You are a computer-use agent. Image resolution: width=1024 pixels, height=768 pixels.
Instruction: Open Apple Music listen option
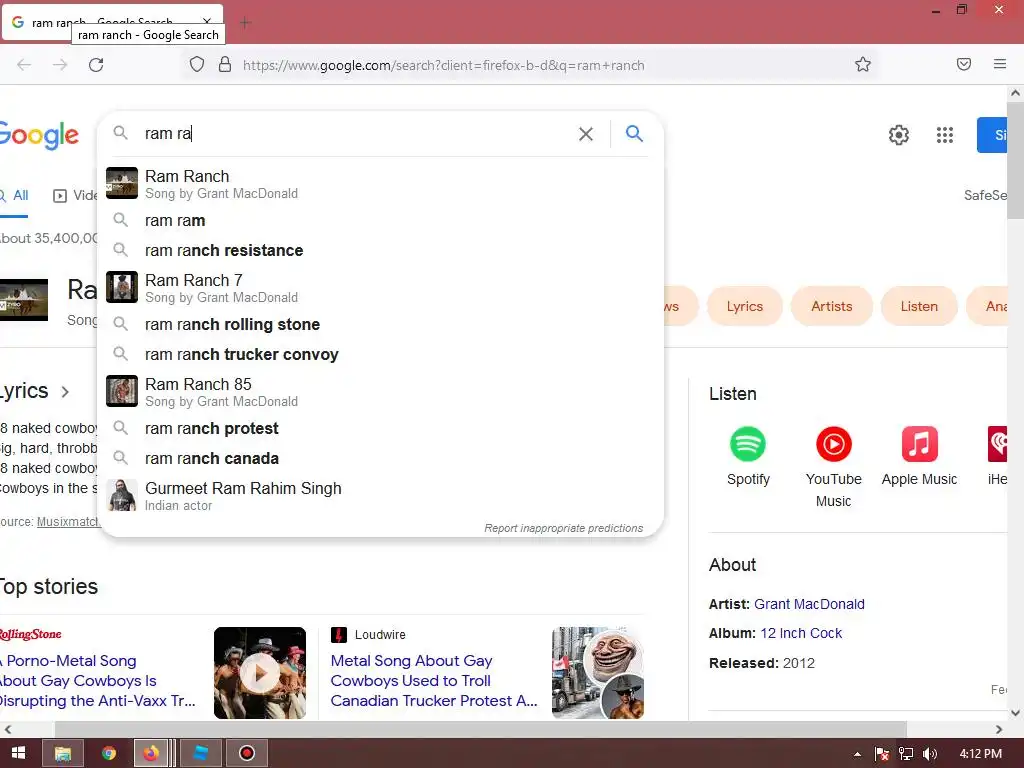pos(919,456)
